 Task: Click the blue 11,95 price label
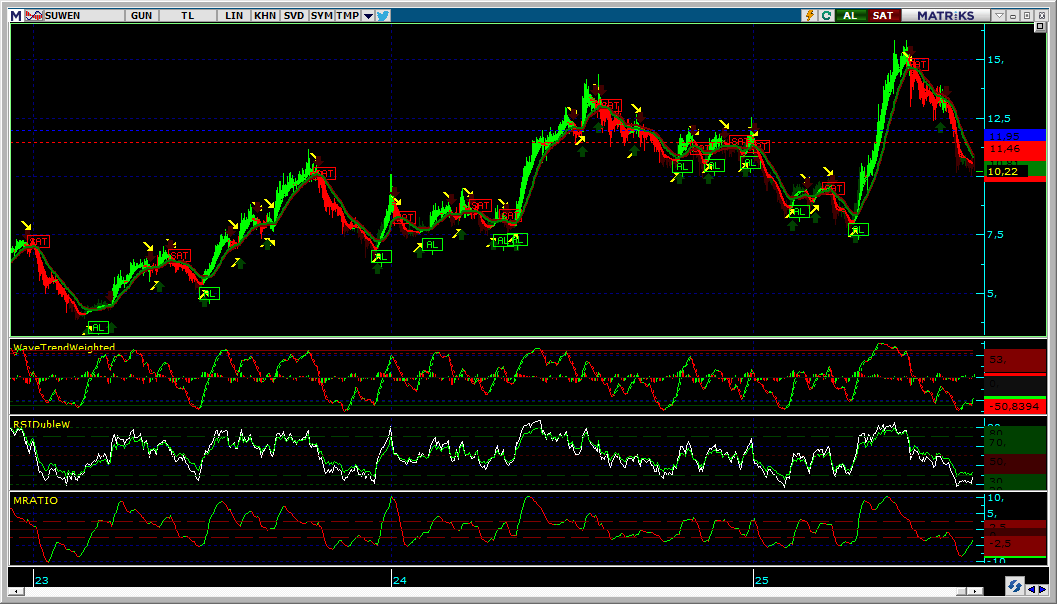point(1015,135)
